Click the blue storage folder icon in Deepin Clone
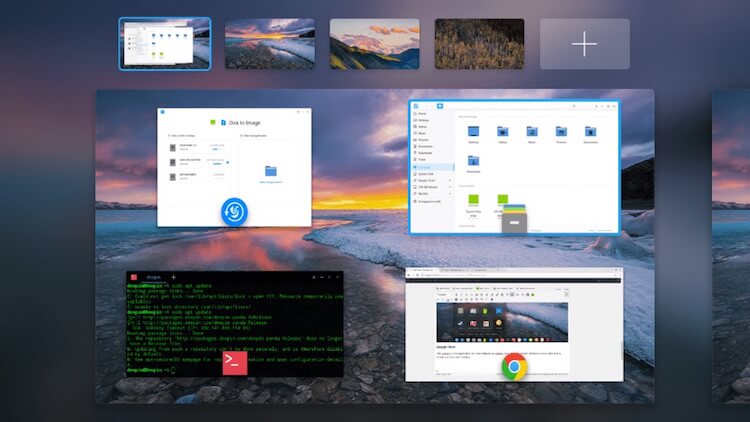This screenshot has height=422, width=750. 271,171
